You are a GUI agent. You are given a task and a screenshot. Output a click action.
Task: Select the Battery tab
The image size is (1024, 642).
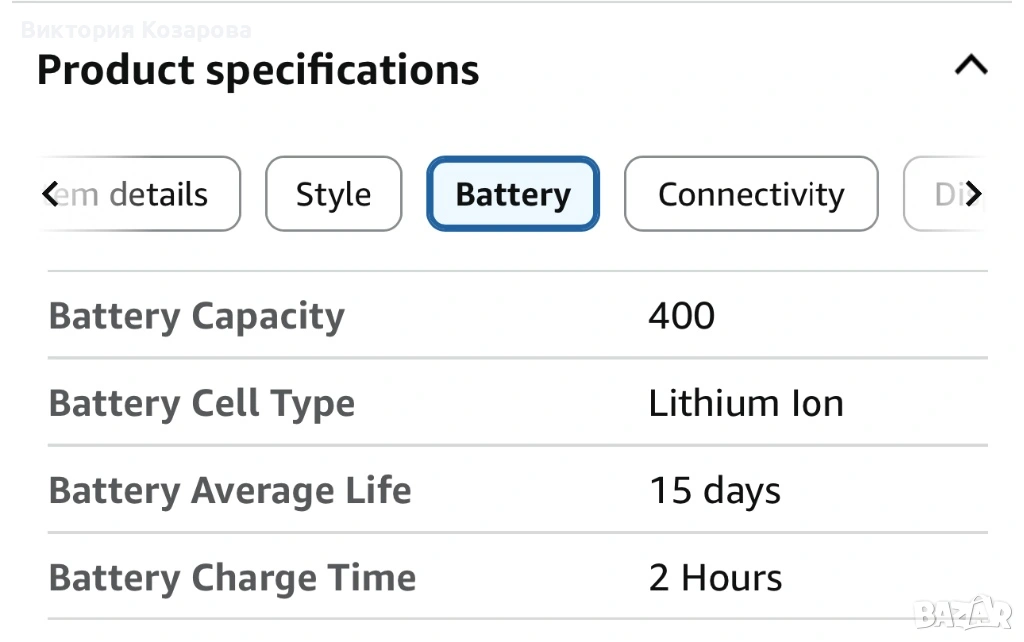[513, 194]
